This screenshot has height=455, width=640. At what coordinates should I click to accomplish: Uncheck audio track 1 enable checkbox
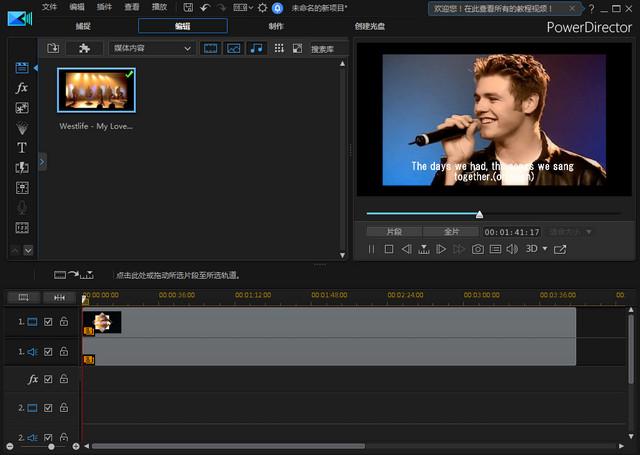48,351
